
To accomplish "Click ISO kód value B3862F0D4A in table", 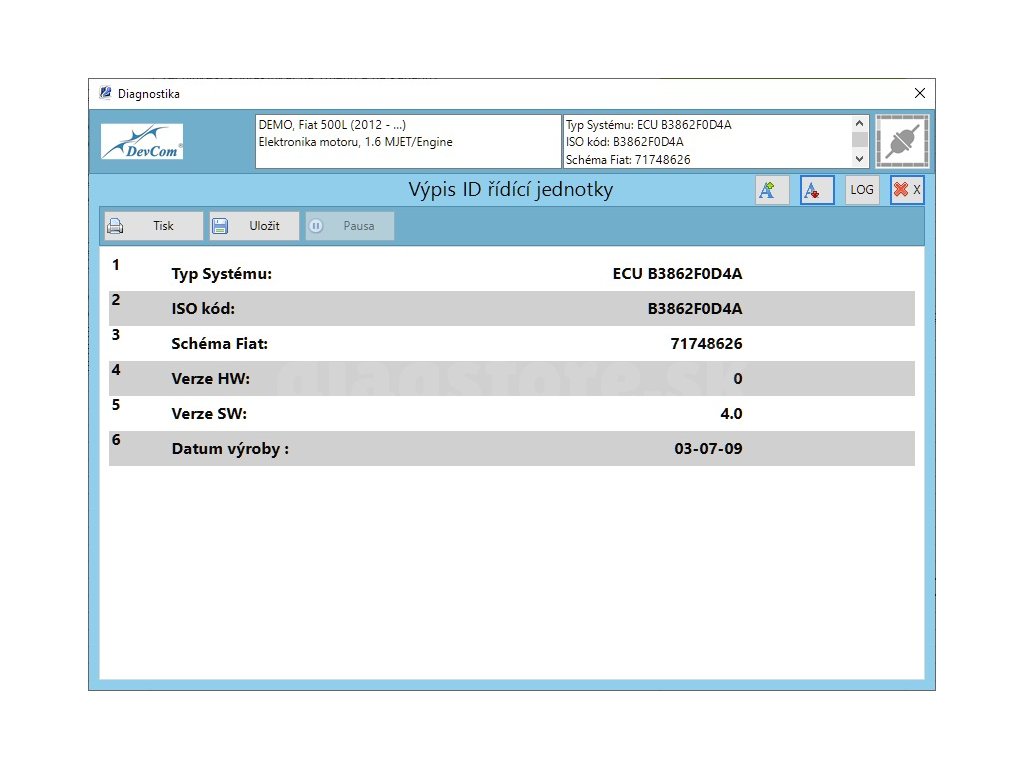I will point(695,308).
